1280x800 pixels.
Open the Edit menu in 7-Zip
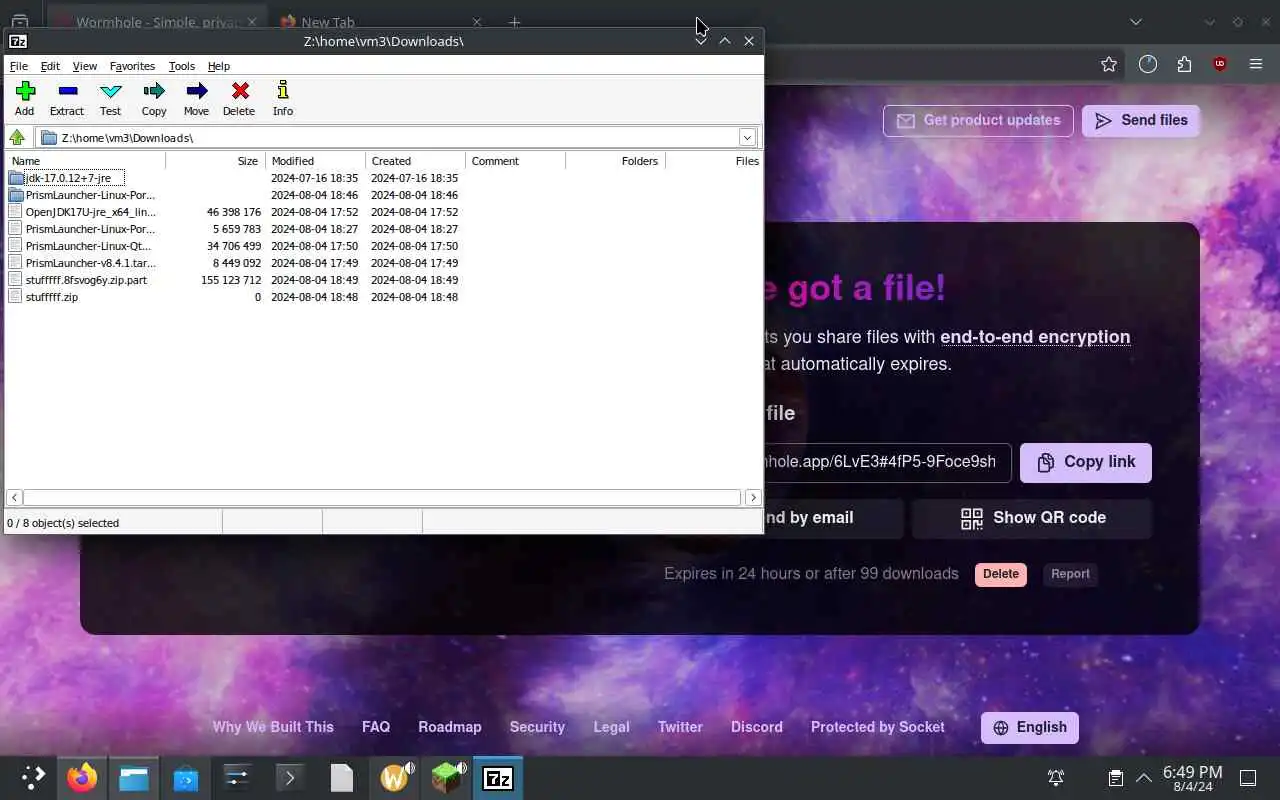50,66
